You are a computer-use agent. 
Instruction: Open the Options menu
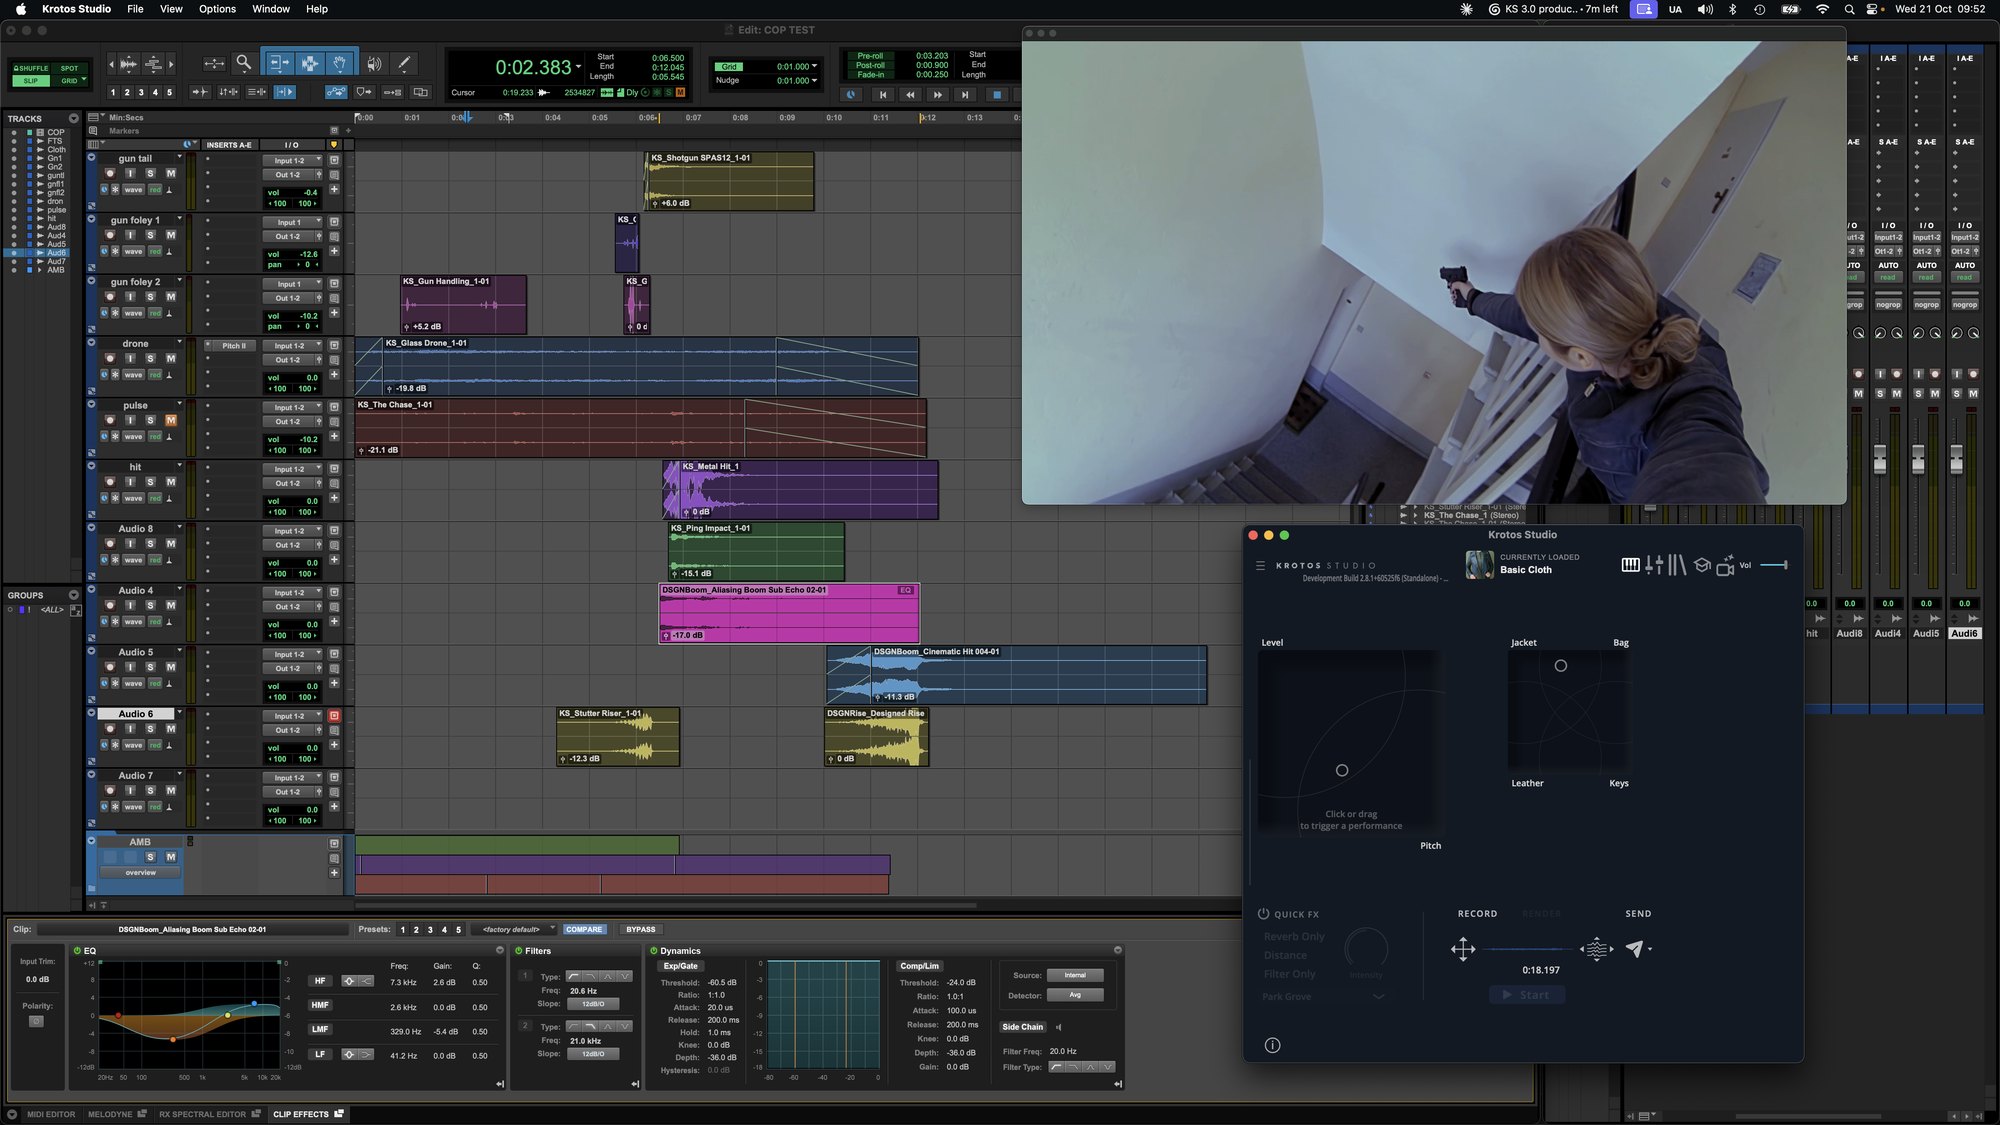(x=217, y=9)
